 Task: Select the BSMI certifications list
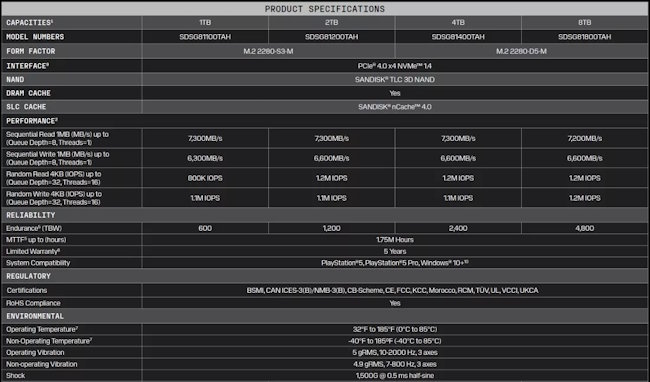pos(392,290)
